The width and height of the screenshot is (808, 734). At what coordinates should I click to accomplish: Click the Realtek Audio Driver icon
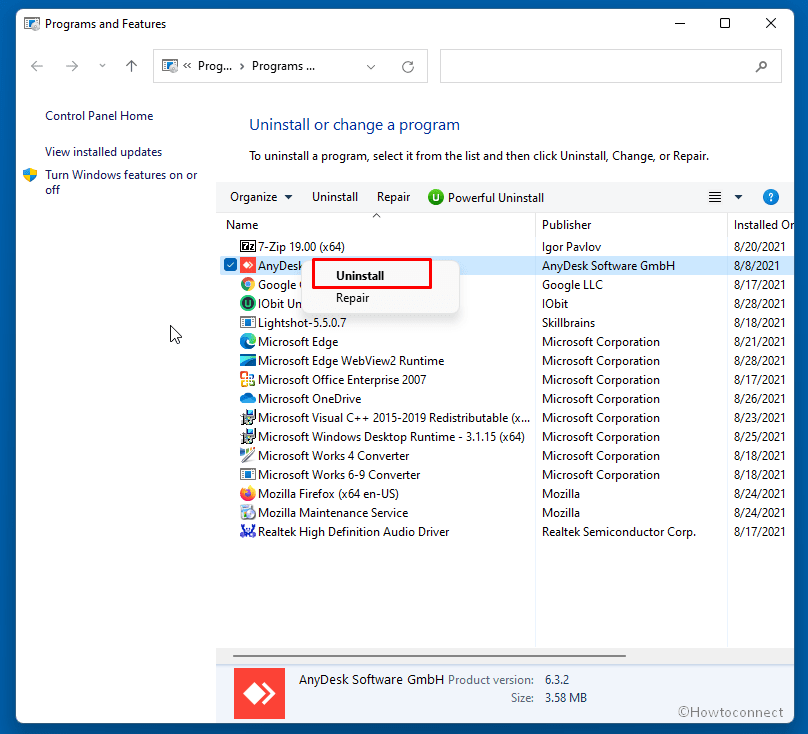pyautogui.click(x=248, y=531)
